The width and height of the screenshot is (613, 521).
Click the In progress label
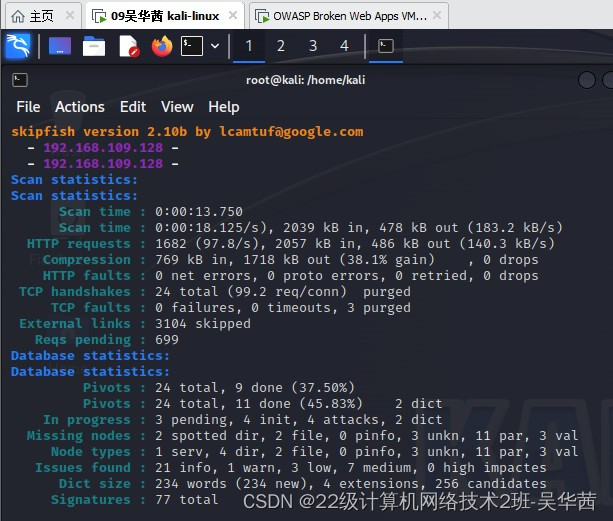(x=87, y=420)
